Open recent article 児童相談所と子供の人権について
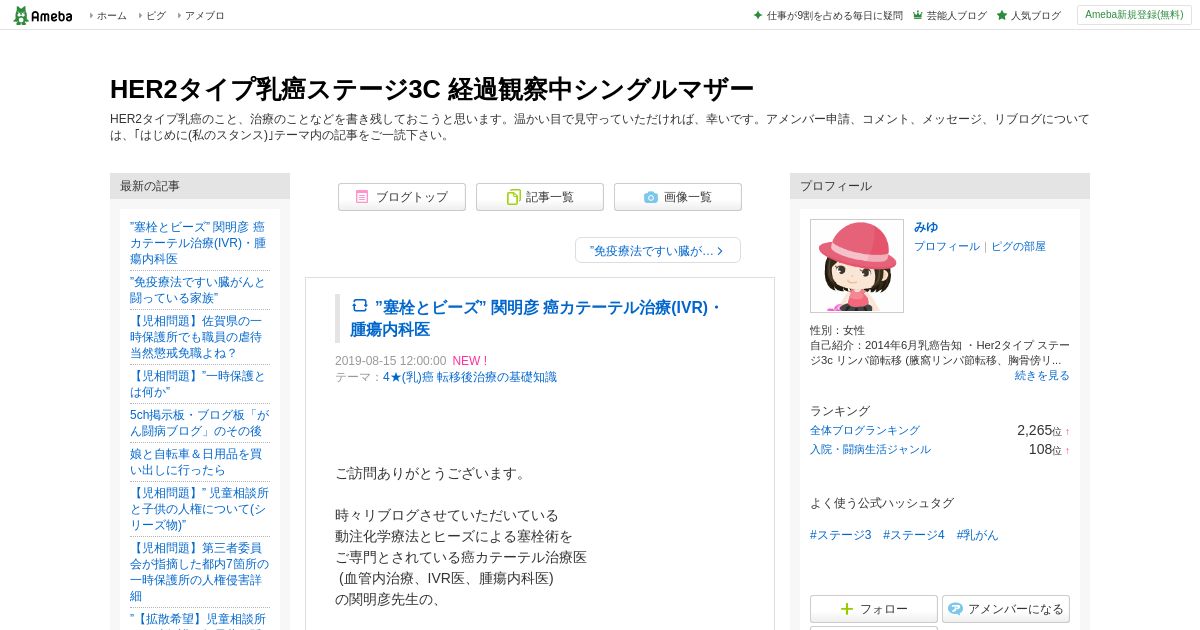This screenshot has height=630, width=1200. click(x=198, y=509)
